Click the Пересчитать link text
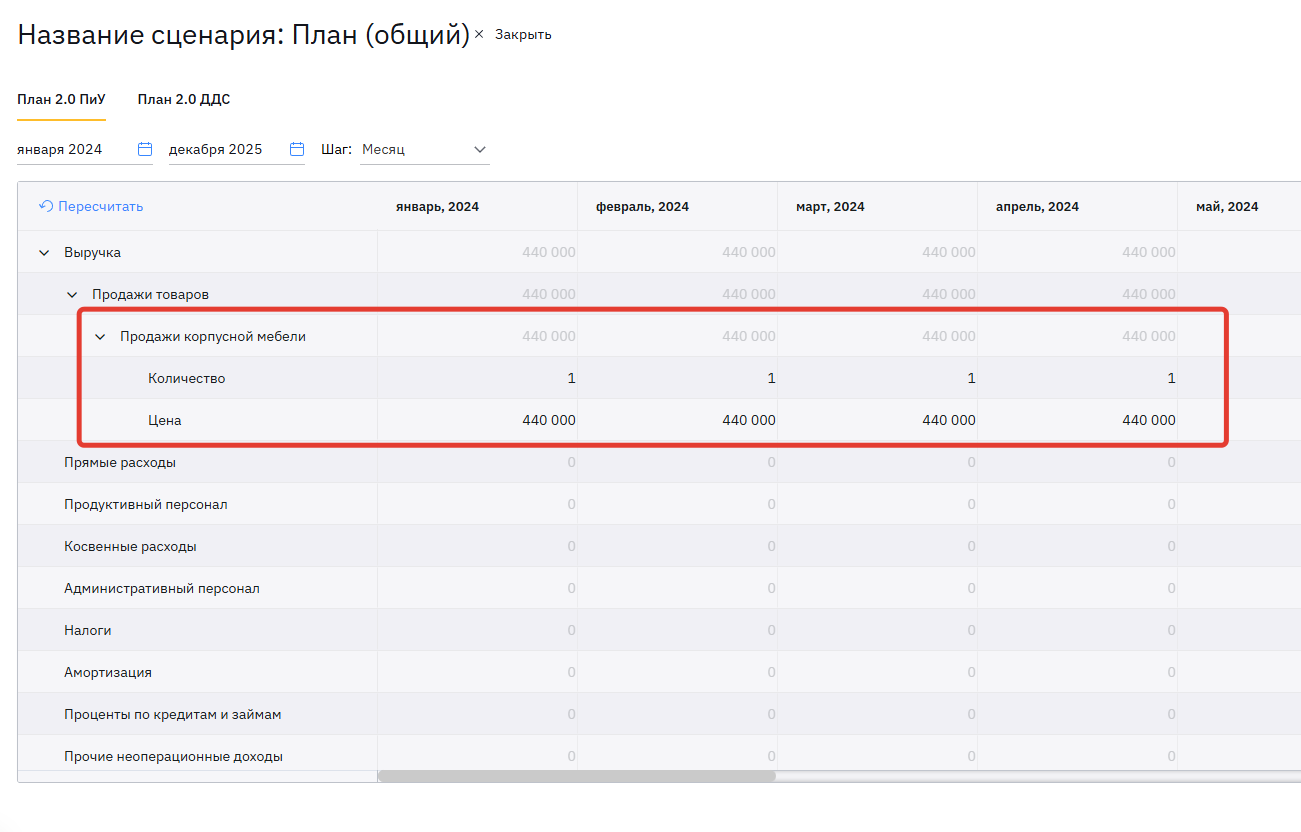 pos(100,206)
